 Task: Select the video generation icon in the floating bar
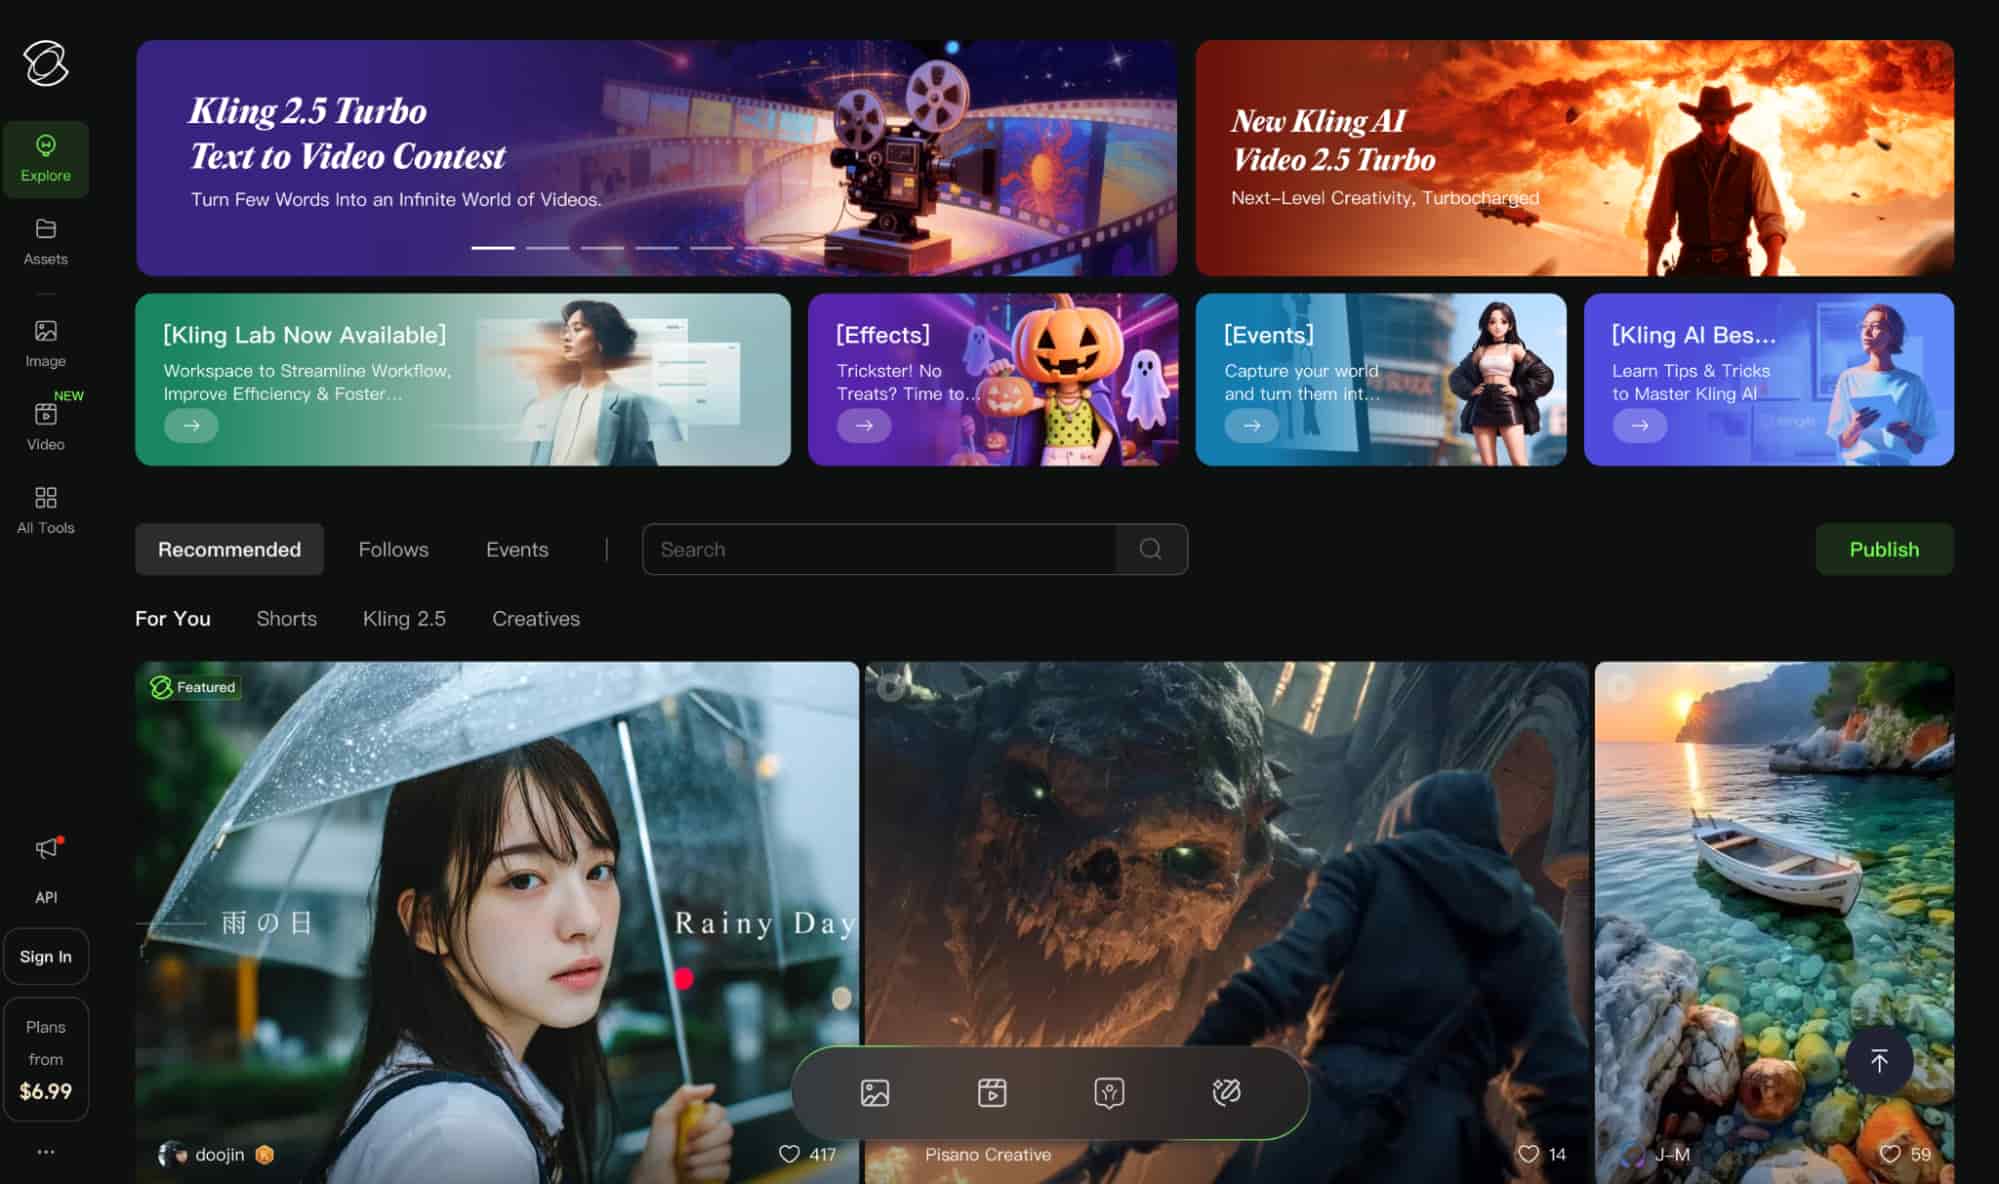991,1092
